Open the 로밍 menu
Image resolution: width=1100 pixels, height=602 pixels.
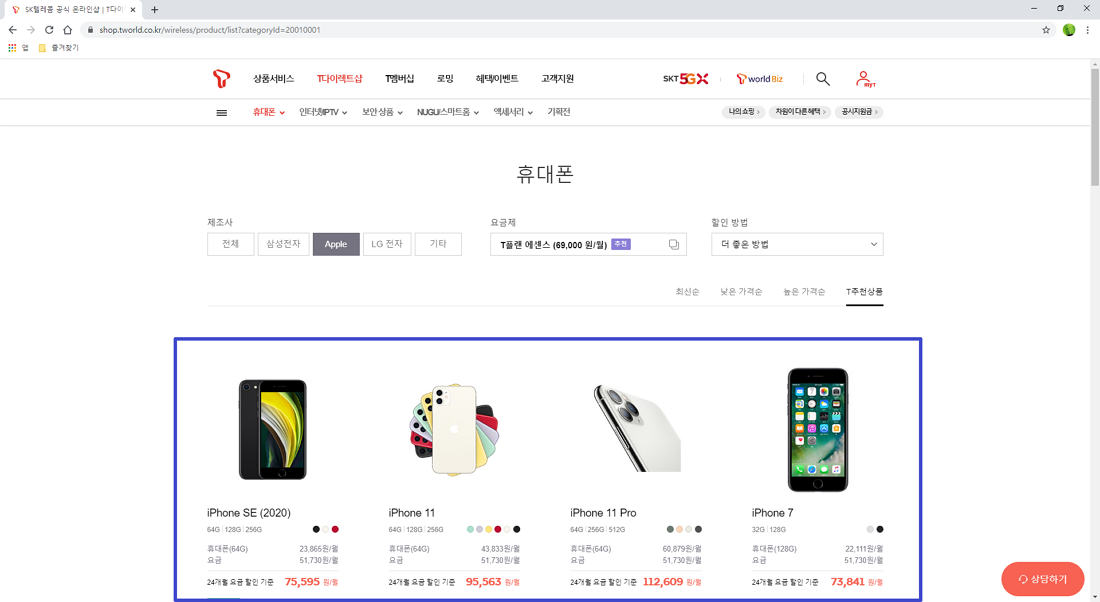445,79
